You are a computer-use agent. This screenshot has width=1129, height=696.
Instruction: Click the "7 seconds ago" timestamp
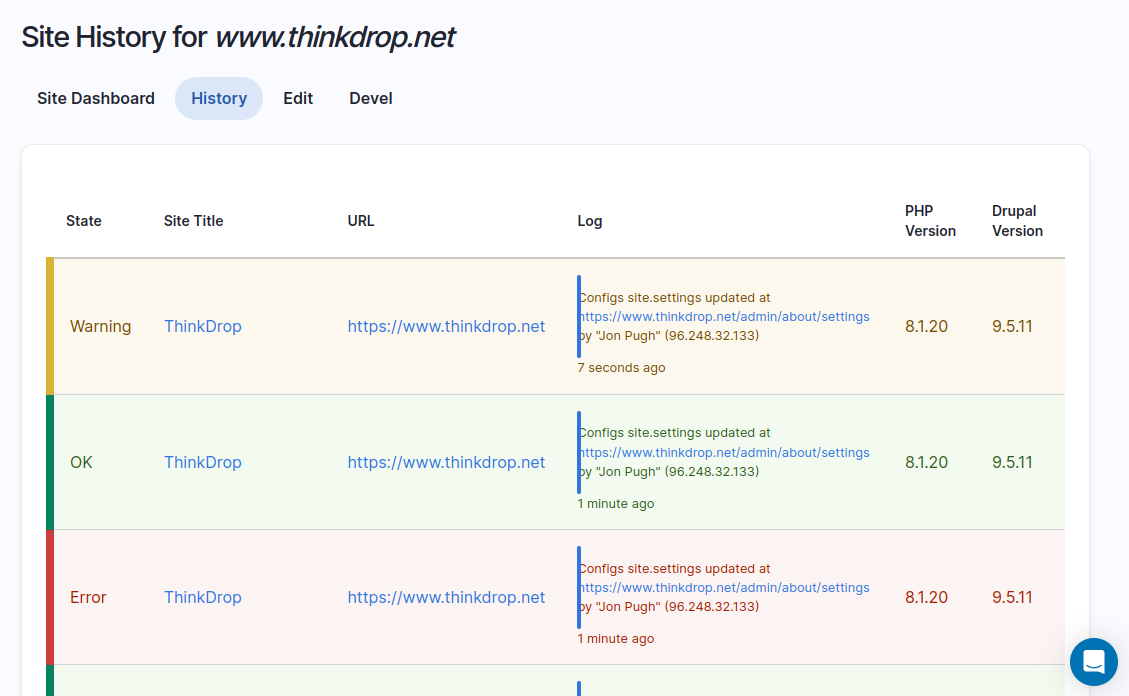point(621,367)
